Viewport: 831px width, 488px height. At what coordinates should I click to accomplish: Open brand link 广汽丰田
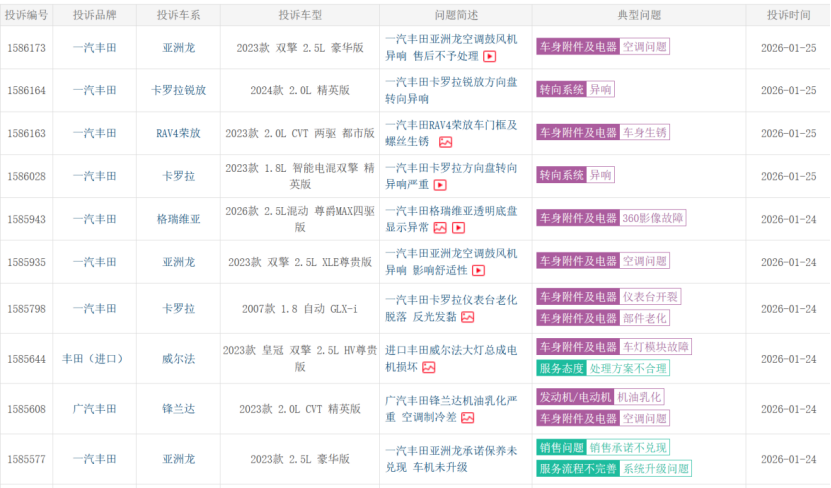tap(94, 409)
